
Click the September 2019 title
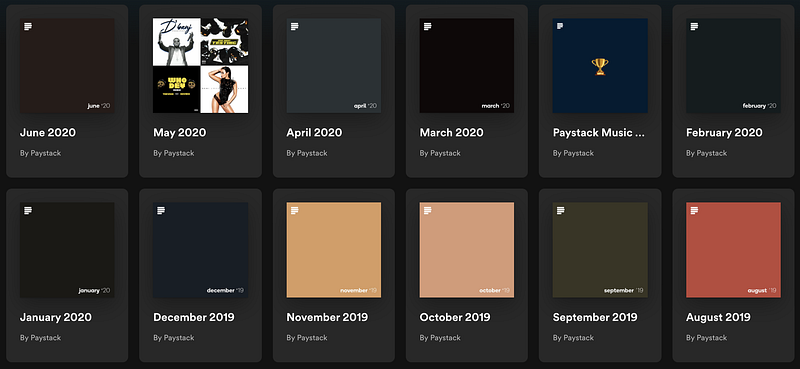595,317
